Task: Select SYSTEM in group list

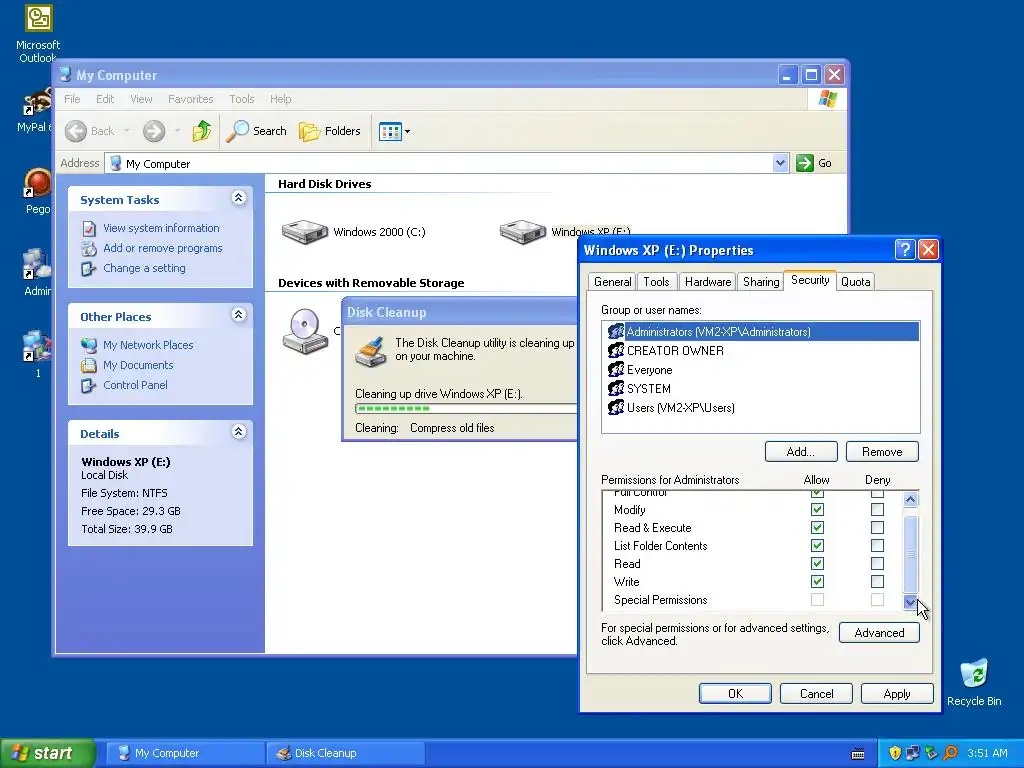Action: (x=761, y=389)
